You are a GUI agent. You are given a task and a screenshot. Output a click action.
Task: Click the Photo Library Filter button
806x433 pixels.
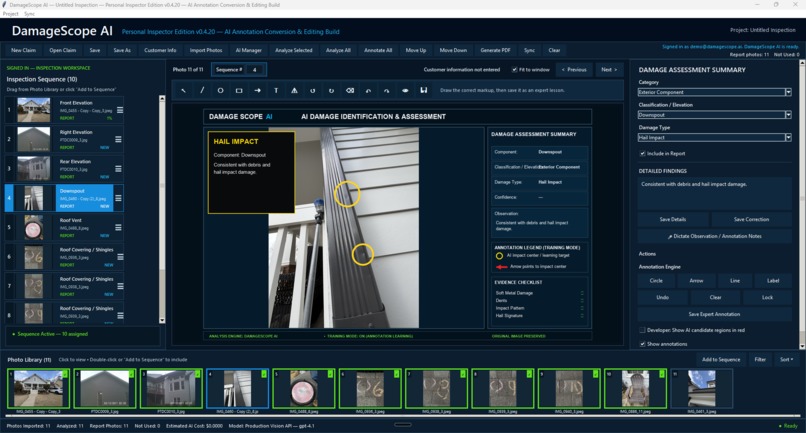click(x=760, y=359)
